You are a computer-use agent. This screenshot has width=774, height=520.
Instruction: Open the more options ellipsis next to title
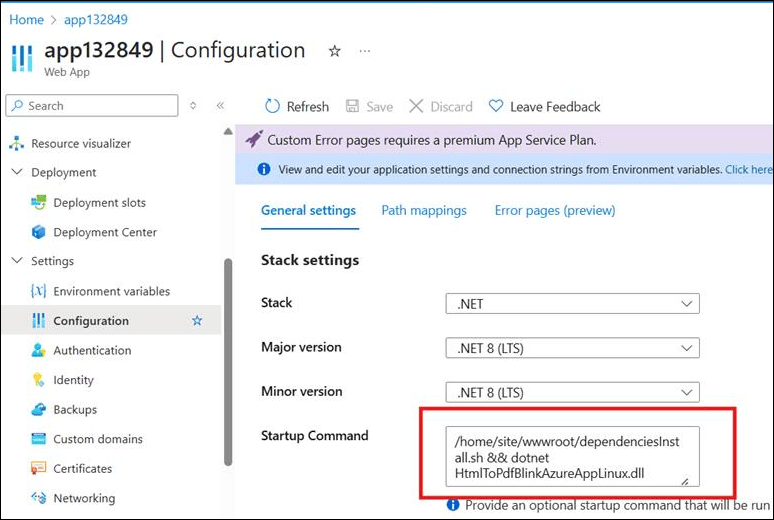365,51
